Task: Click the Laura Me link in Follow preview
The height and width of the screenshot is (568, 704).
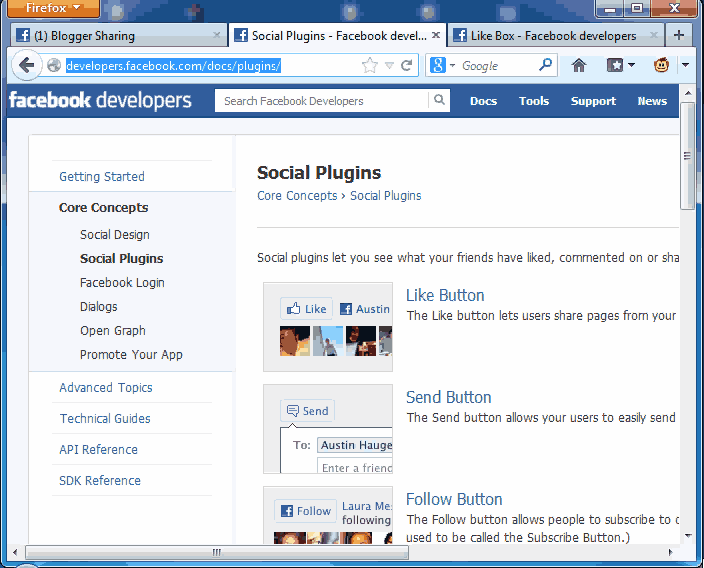Action: [x=366, y=506]
